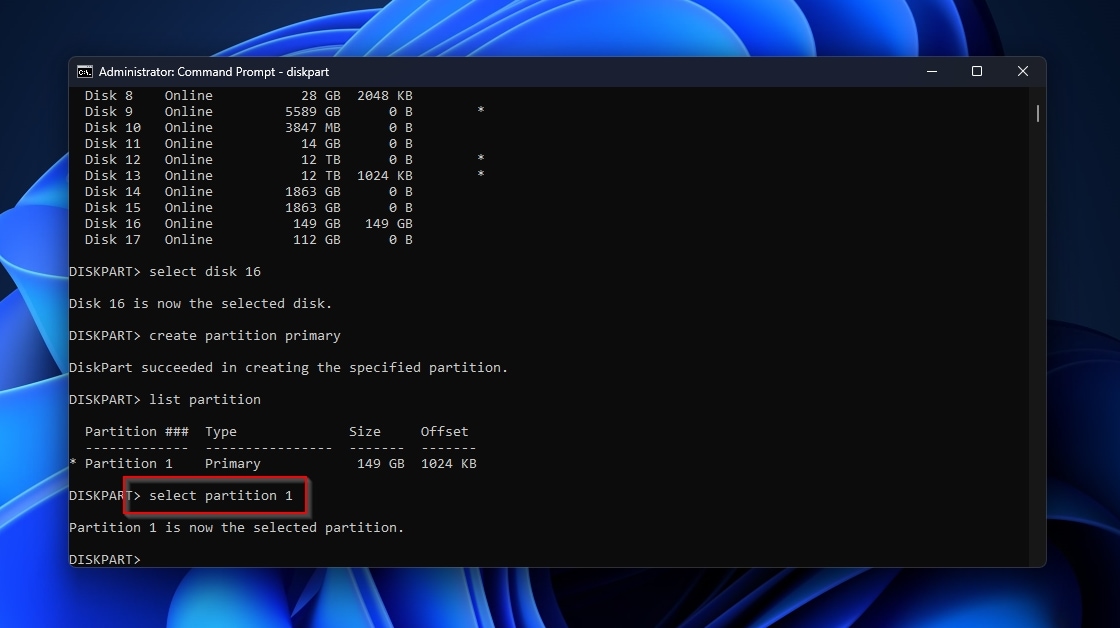The height and width of the screenshot is (628, 1120).
Task: Click the Command Prompt icon in title bar
Action: click(x=85, y=72)
